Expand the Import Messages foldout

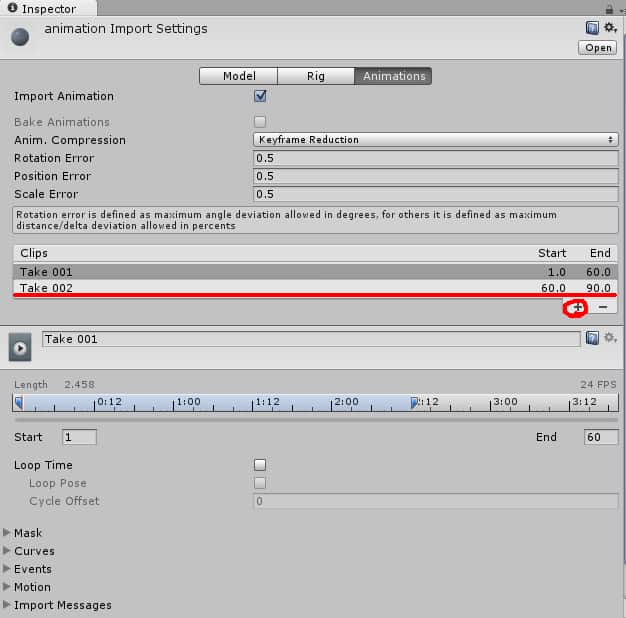tap(62, 605)
